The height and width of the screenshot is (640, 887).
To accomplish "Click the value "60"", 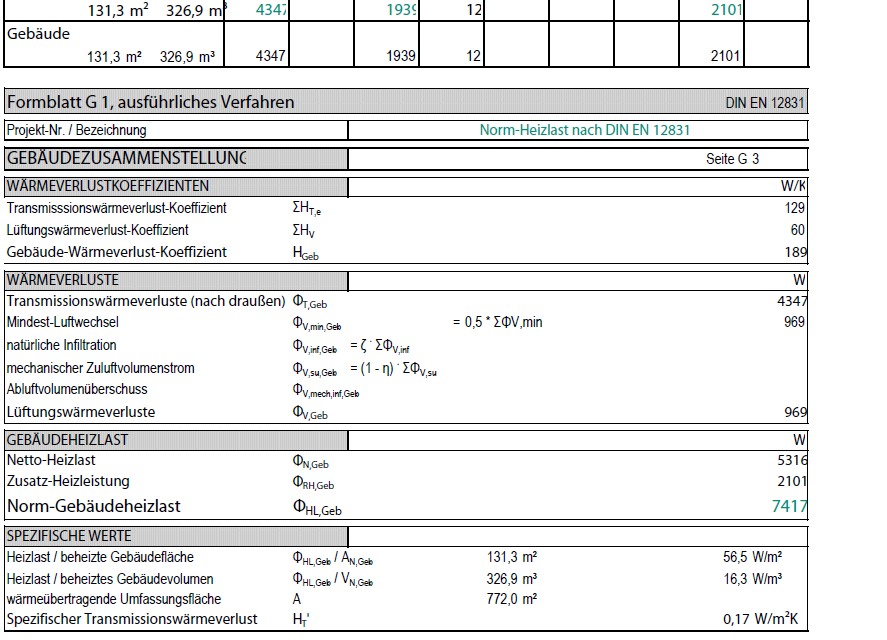I will pyautogui.click(x=798, y=230).
